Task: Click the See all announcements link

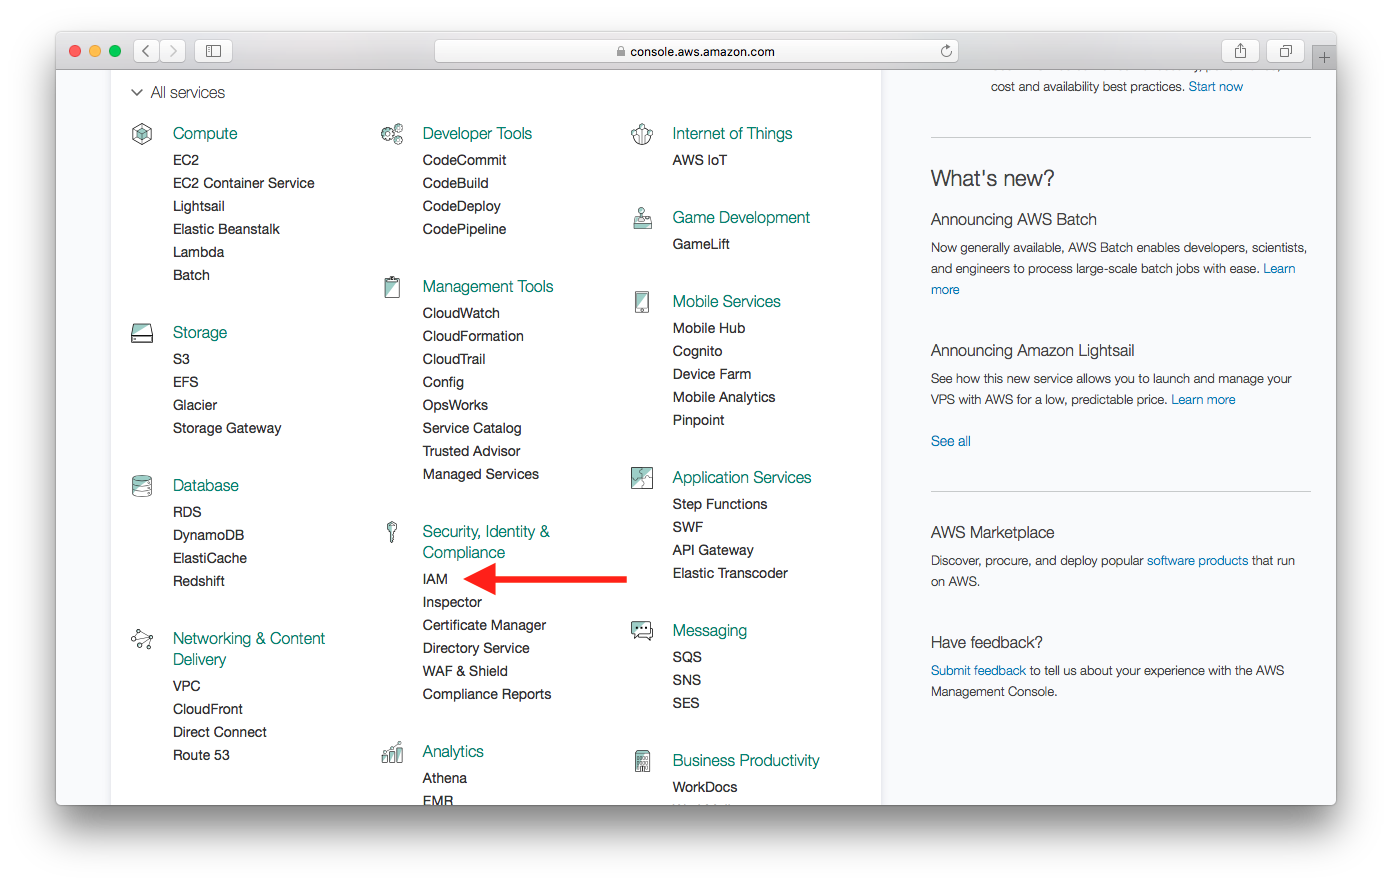Action: click(950, 441)
